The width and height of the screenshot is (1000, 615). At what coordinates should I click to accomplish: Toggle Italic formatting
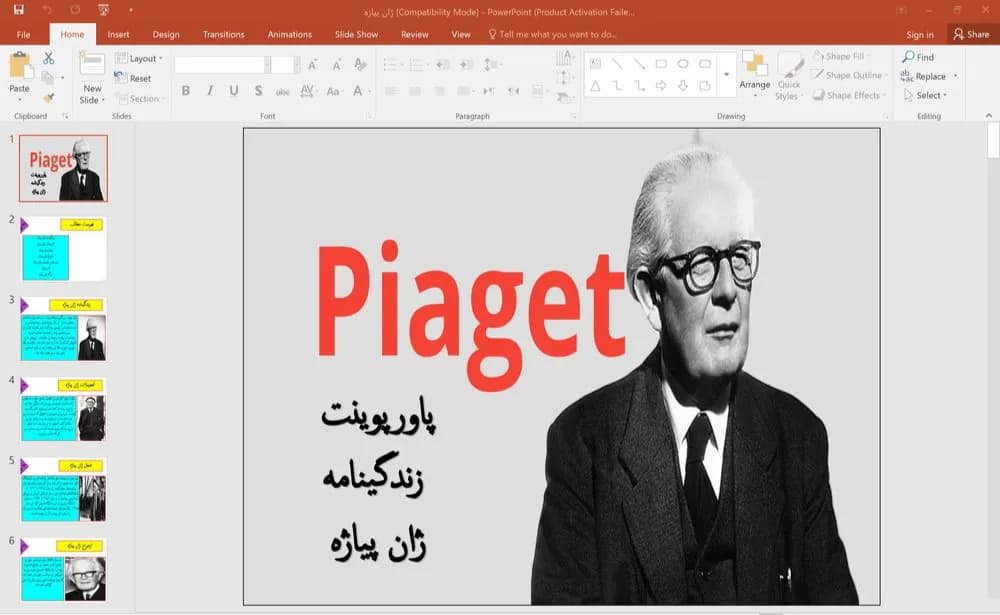pos(210,91)
